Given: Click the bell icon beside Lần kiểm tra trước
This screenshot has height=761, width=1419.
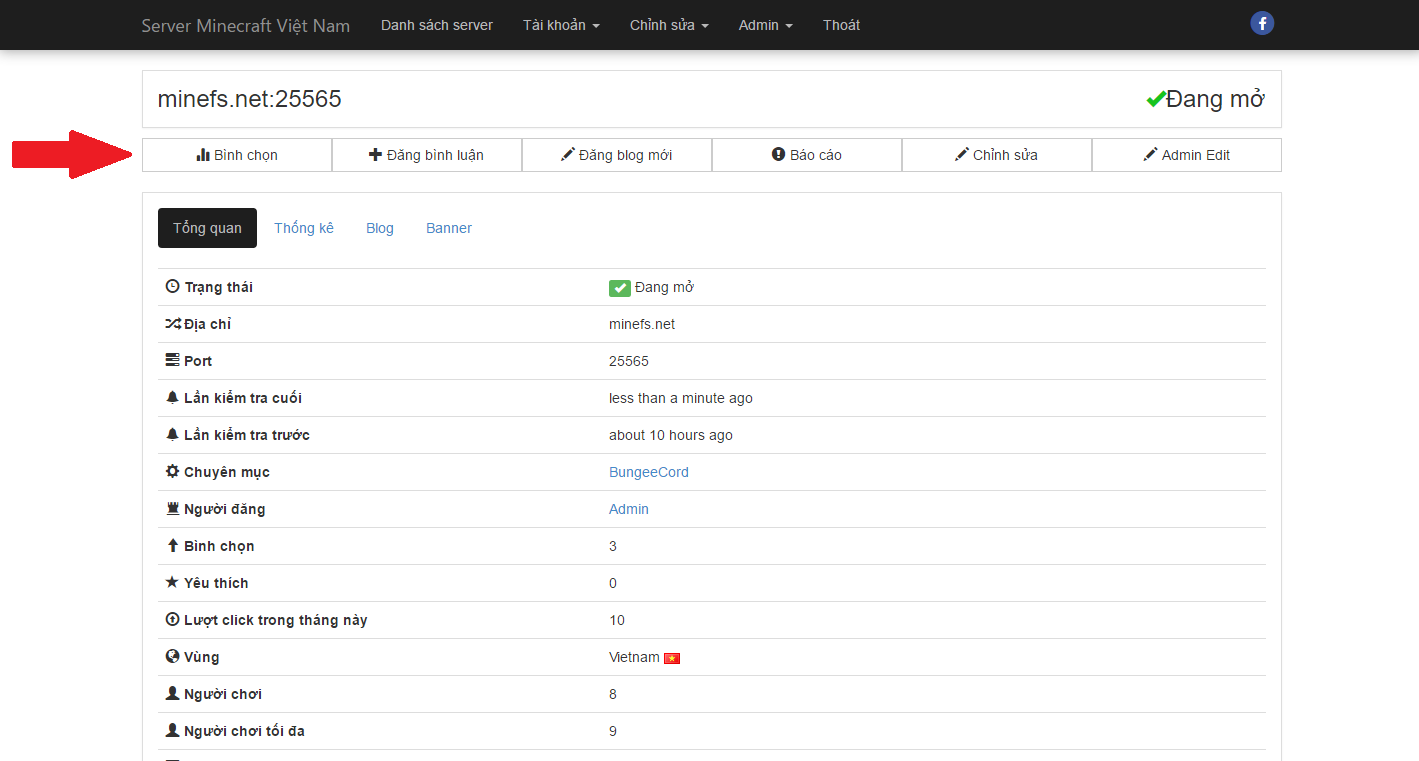Looking at the screenshot, I should pos(172,435).
